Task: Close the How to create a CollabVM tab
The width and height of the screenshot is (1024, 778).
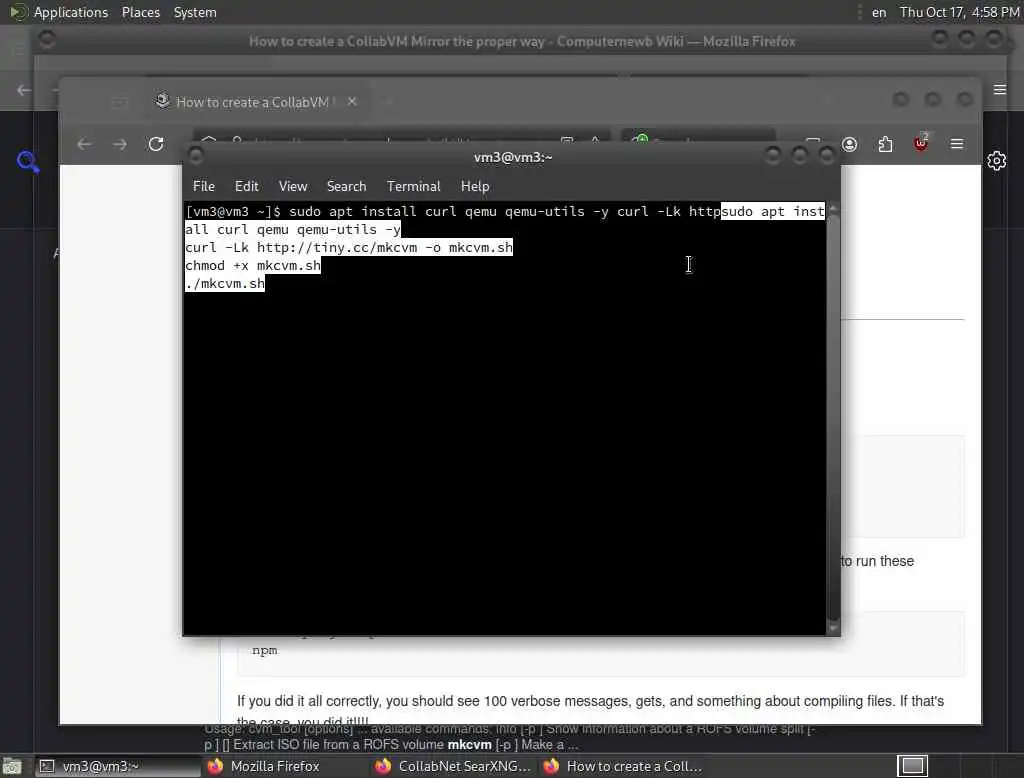Action: pyautogui.click(x=352, y=101)
